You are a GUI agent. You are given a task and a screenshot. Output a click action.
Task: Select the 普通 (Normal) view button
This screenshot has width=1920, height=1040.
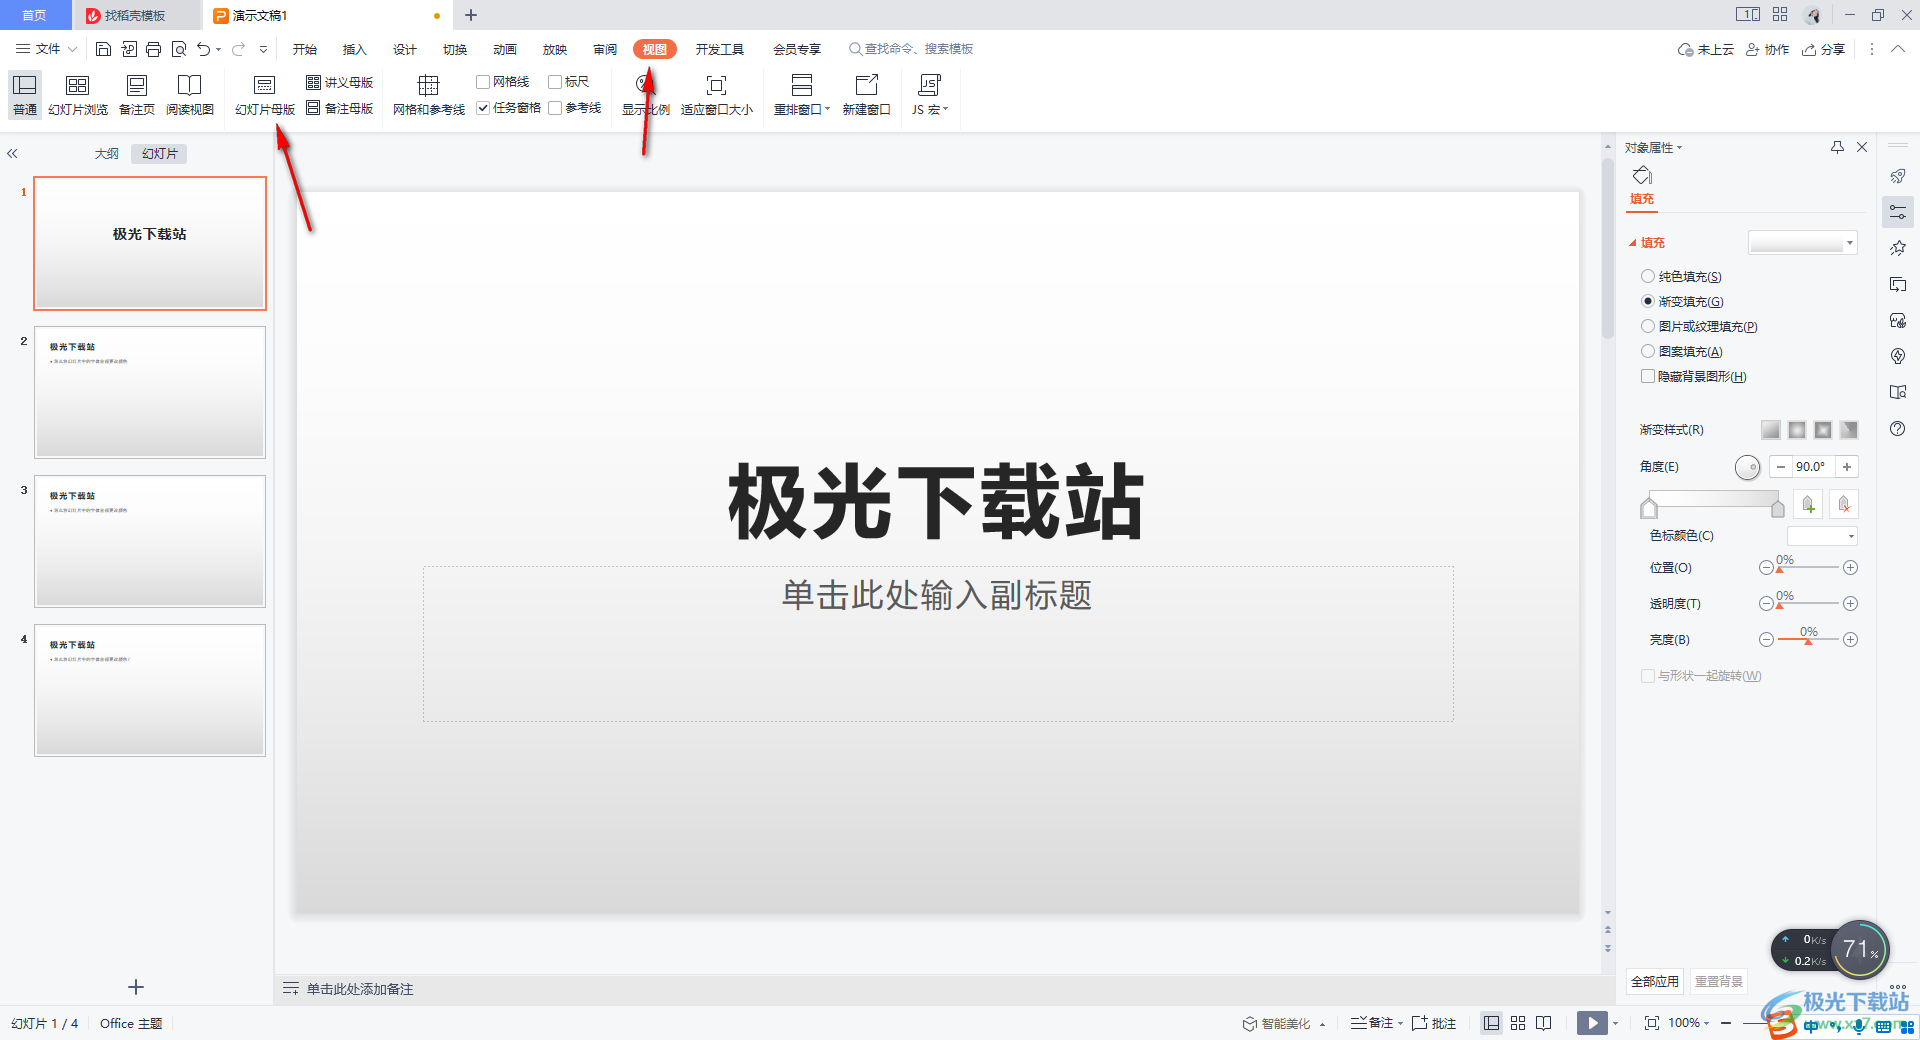coord(25,95)
